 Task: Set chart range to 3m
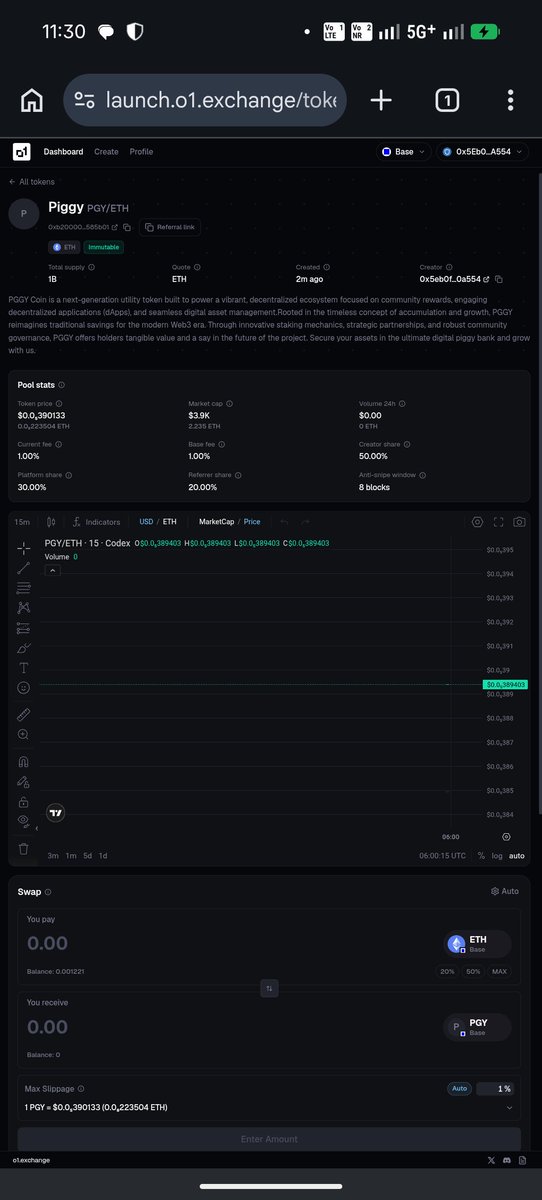(x=53, y=856)
